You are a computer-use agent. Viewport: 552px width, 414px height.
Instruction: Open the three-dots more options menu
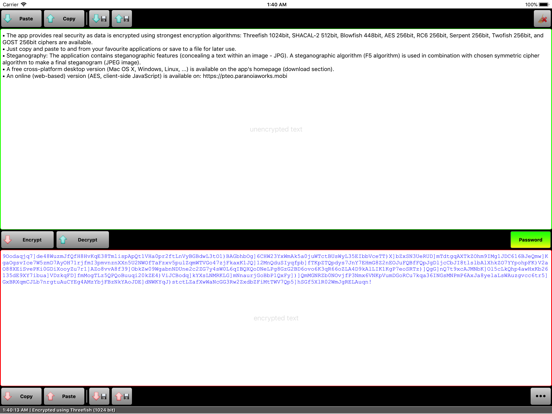click(540, 396)
